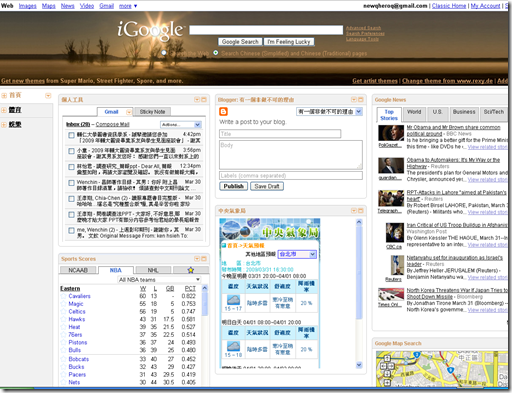Maximize the Blogger gadget
This screenshot has height=393, width=512.
360,99
